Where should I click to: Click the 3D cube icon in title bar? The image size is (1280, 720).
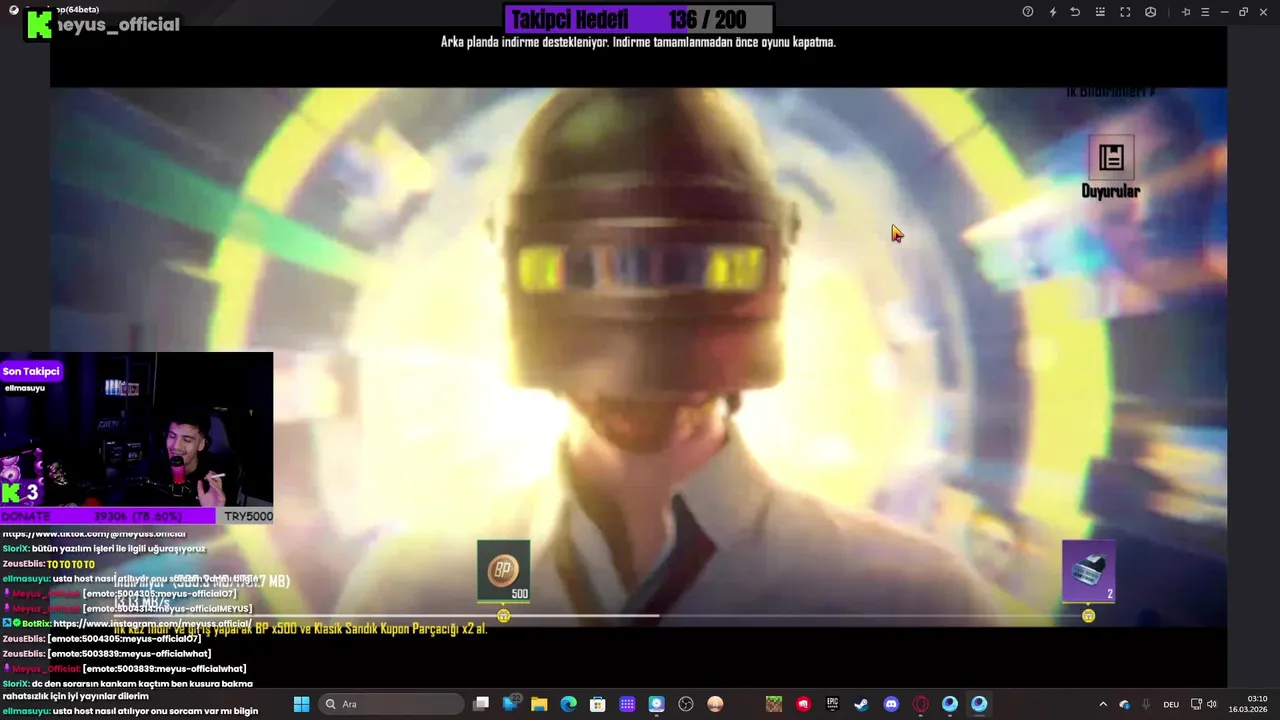point(1150,12)
